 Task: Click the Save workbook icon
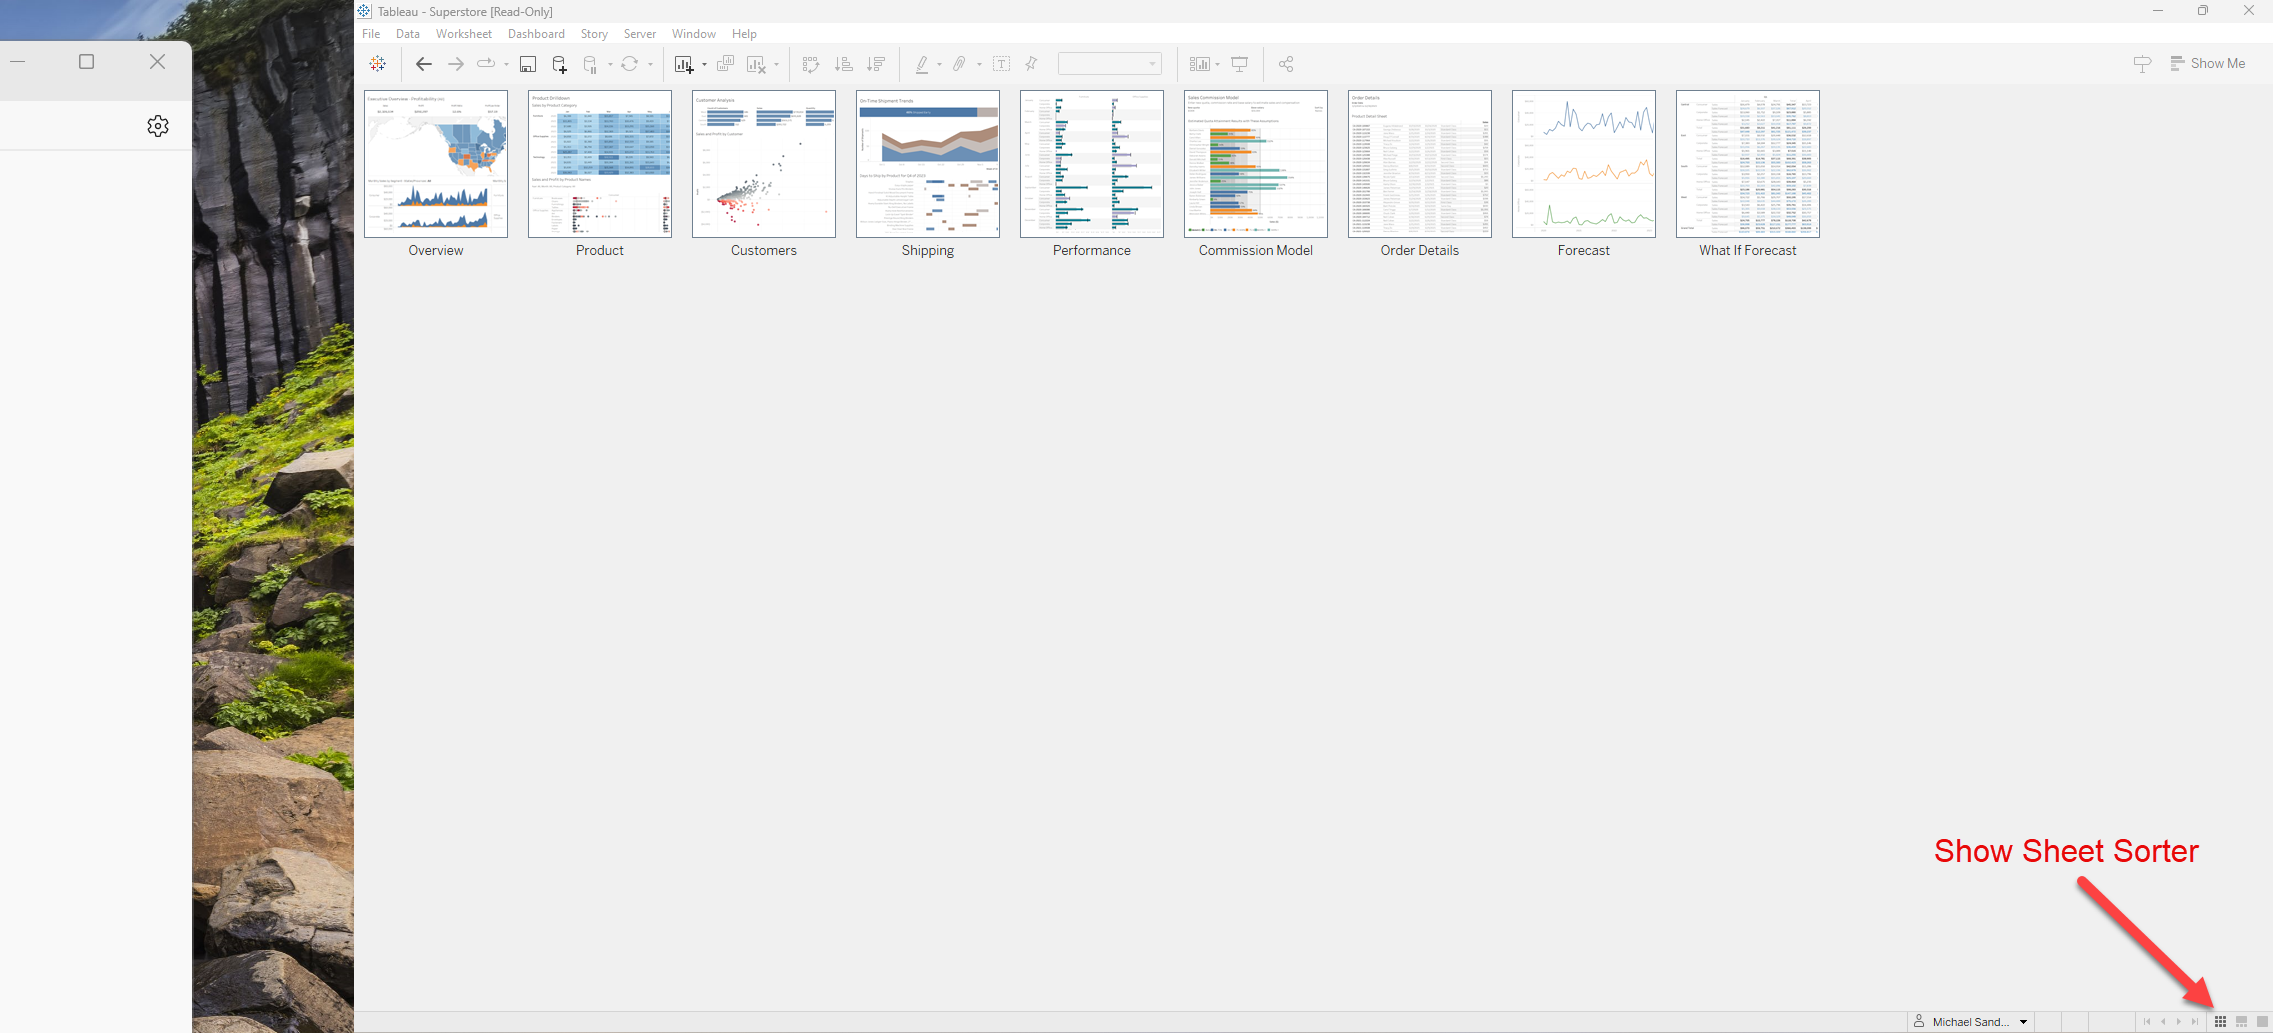coord(528,64)
